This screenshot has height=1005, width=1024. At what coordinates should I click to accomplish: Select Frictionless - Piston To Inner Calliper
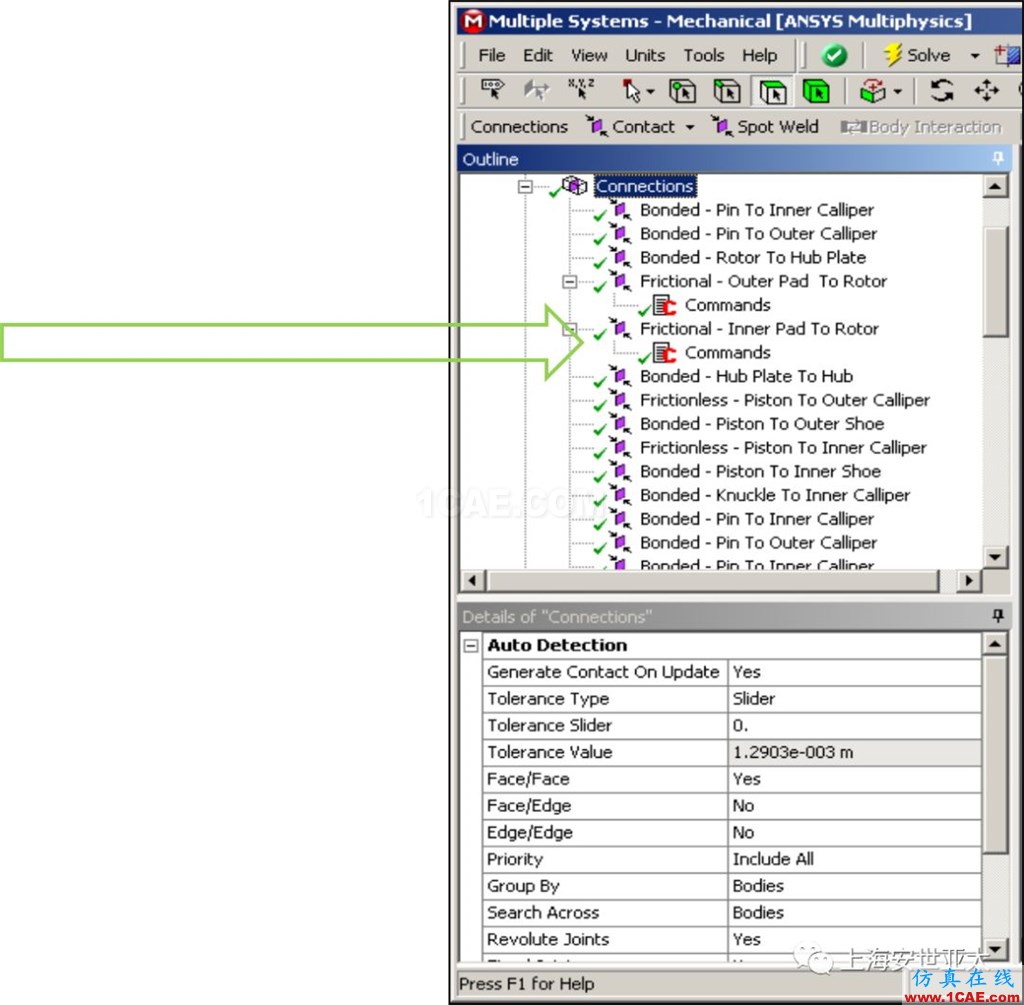783,447
